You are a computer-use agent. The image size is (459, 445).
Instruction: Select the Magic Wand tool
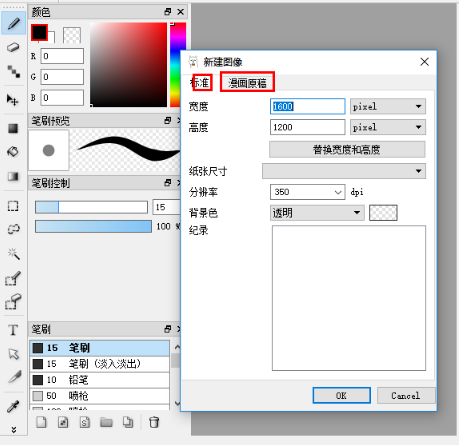(x=13, y=254)
